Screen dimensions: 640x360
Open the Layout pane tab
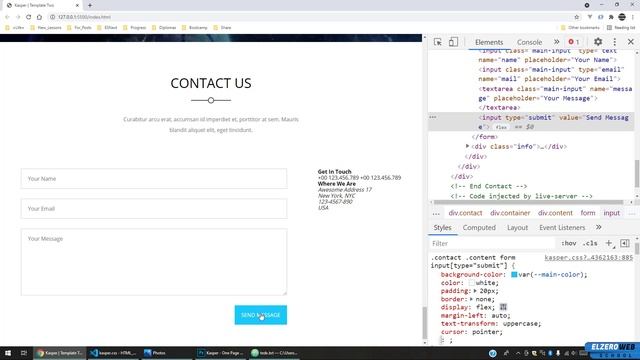(x=518, y=227)
